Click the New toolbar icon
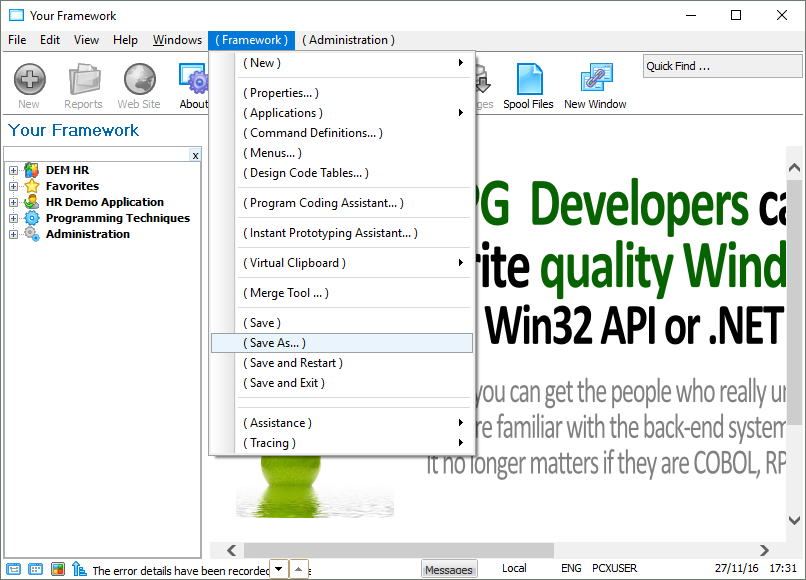806x580 pixels. click(29, 80)
